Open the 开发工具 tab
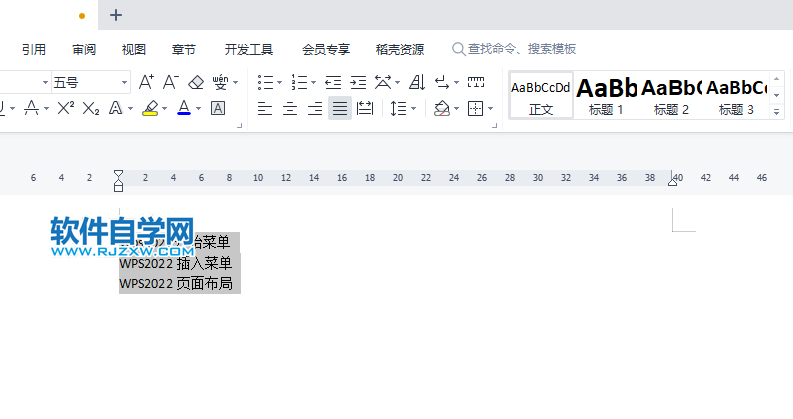Screen dimensions: 793x419 249,49
